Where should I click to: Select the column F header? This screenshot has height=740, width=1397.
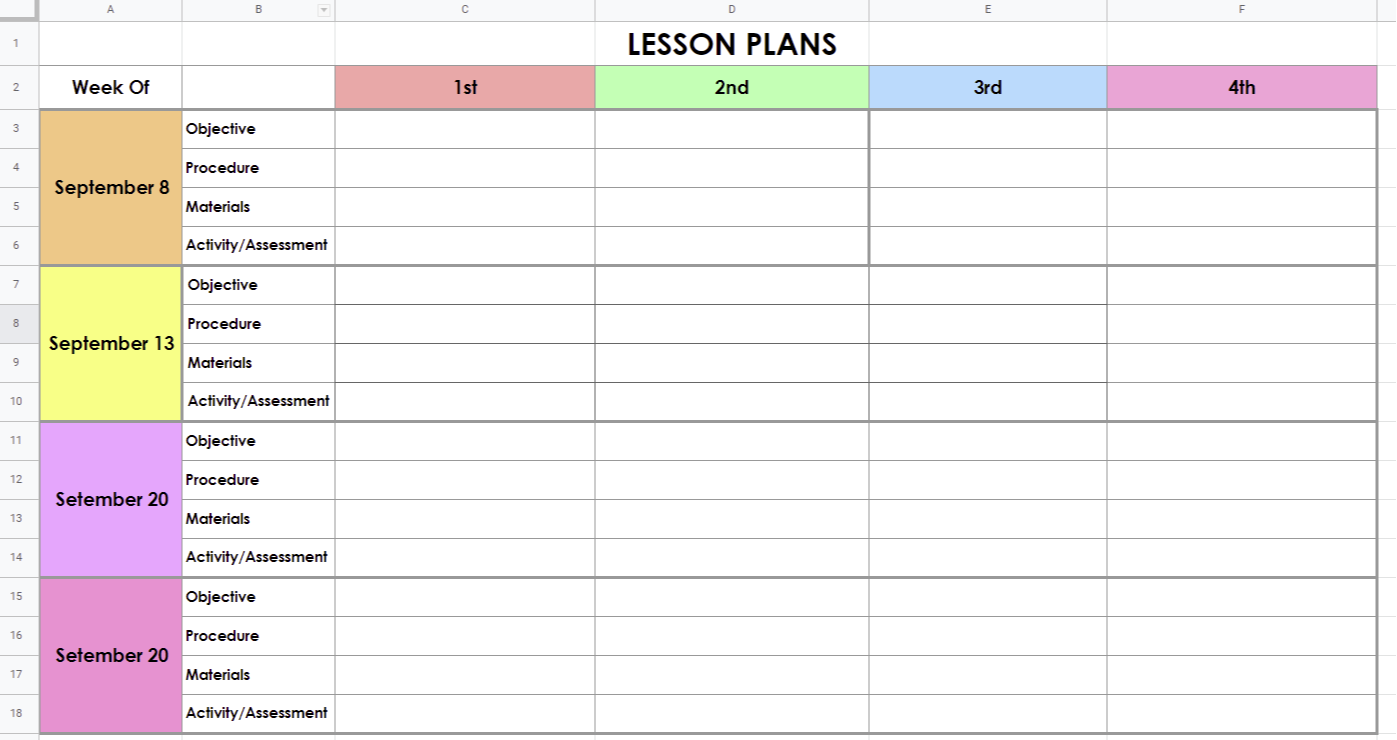pyautogui.click(x=1242, y=10)
